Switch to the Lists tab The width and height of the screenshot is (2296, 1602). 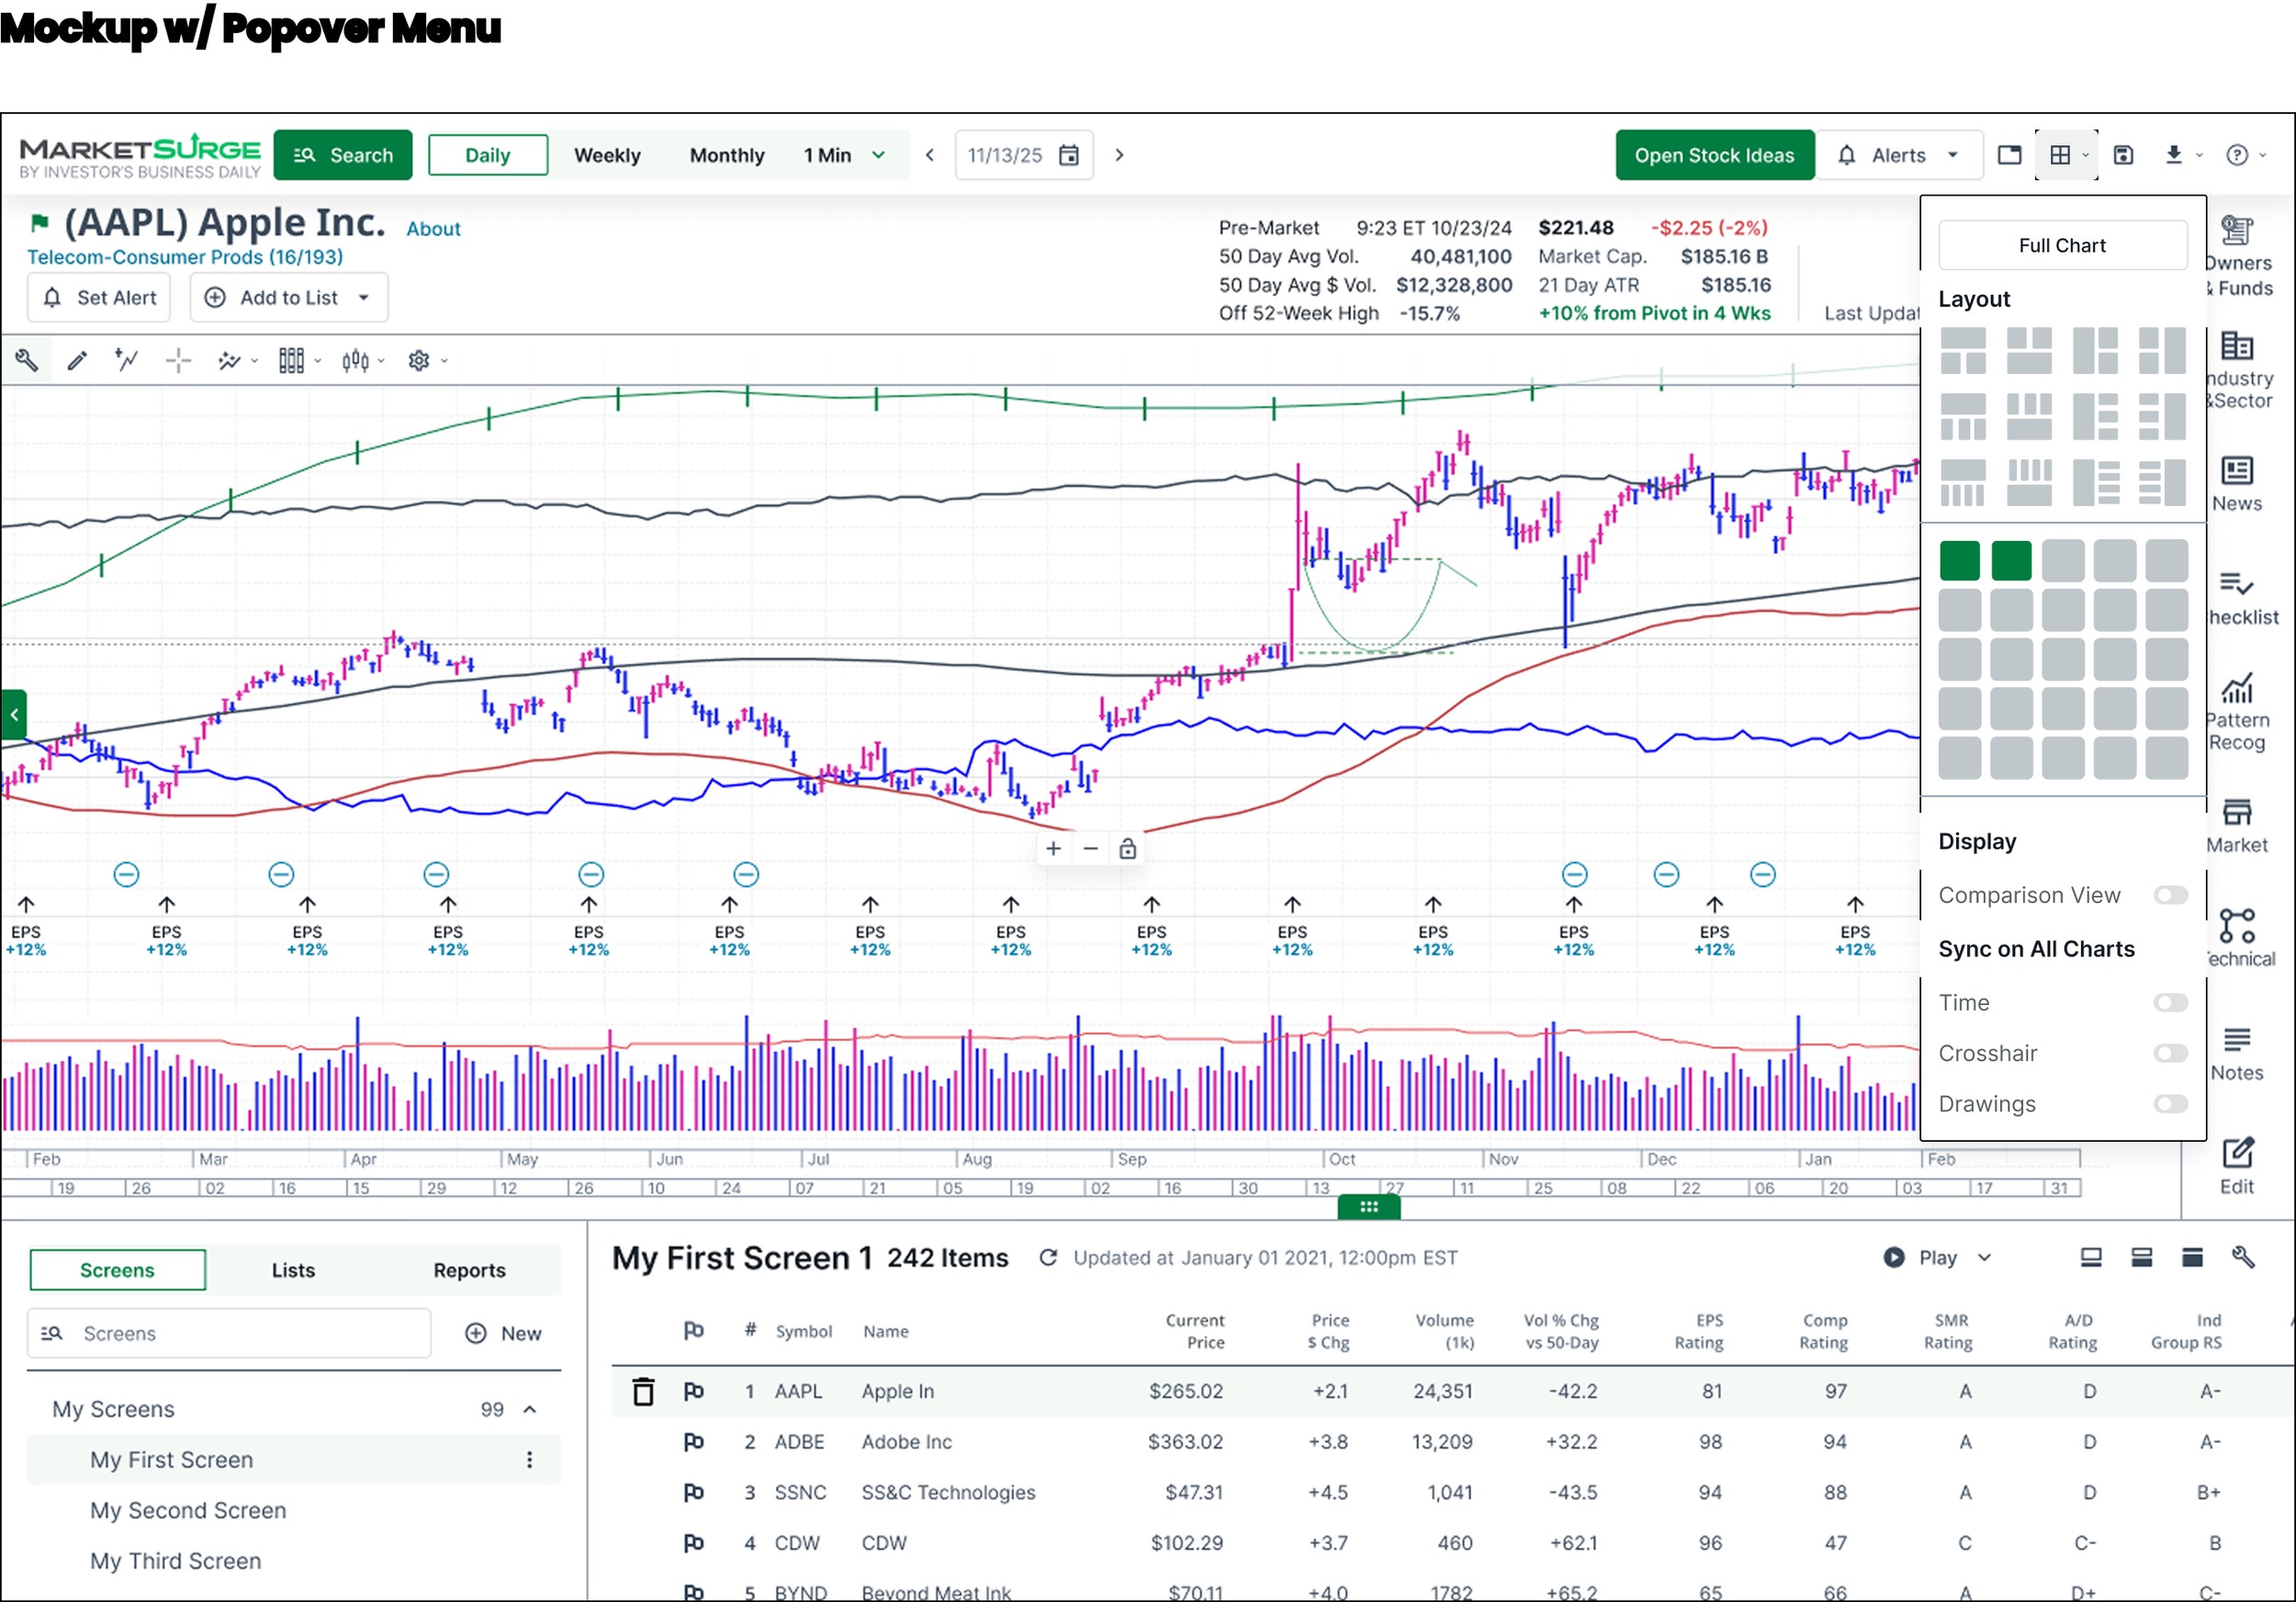point(293,1270)
